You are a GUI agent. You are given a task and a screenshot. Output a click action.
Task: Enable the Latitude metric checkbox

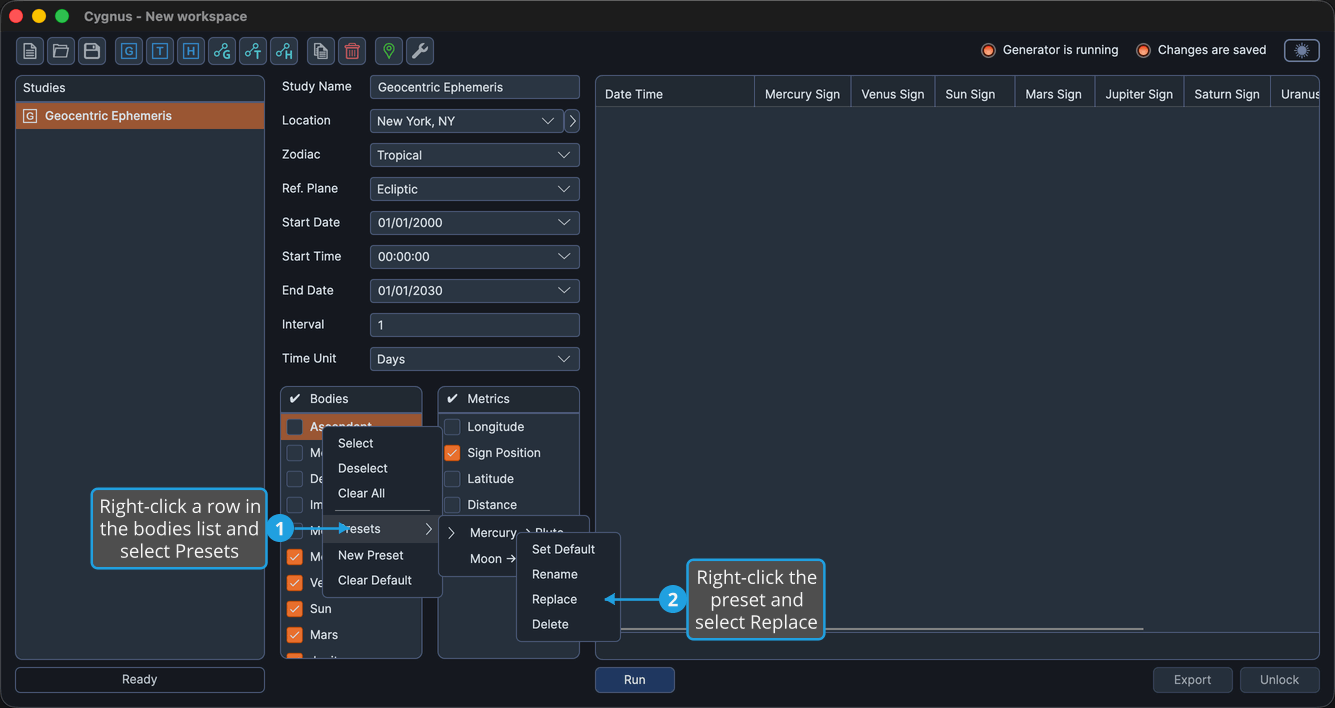pos(452,479)
